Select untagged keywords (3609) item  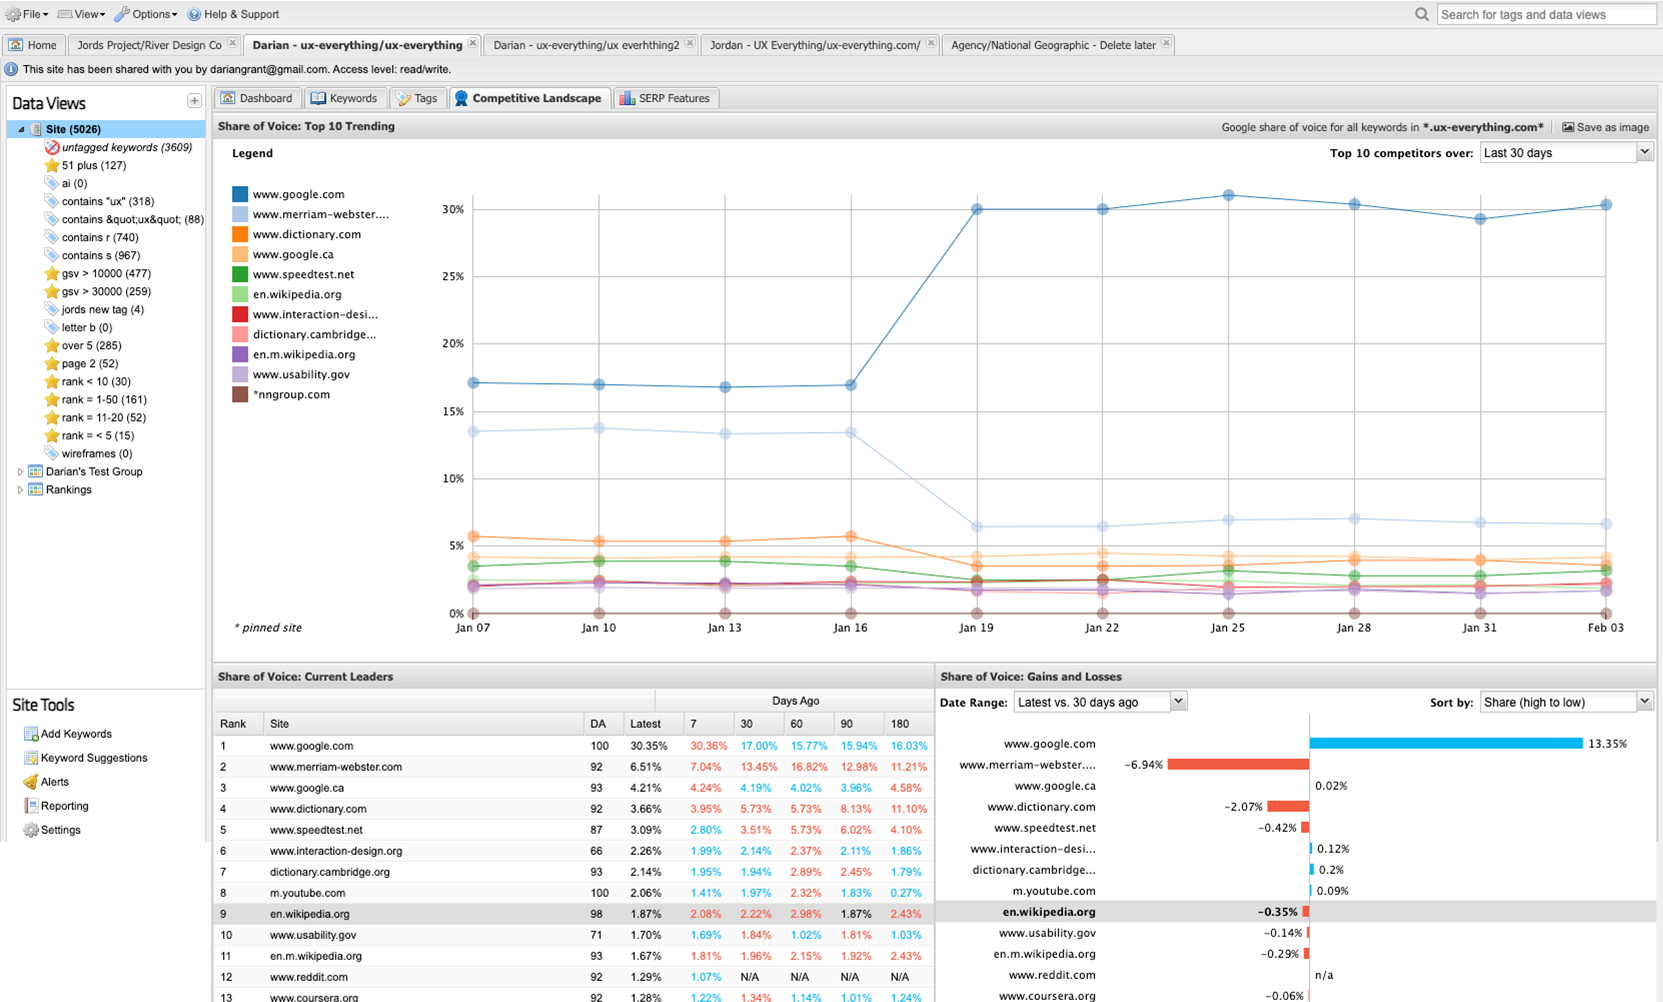pos(126,147)
